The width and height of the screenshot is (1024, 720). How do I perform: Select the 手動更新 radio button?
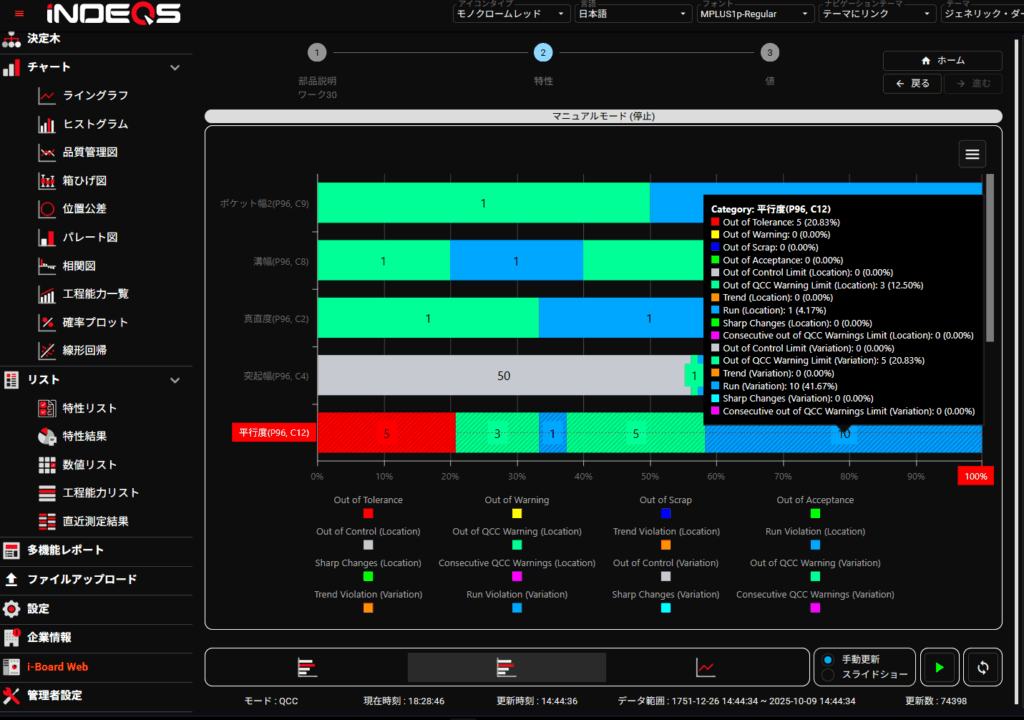coord(827,660)
